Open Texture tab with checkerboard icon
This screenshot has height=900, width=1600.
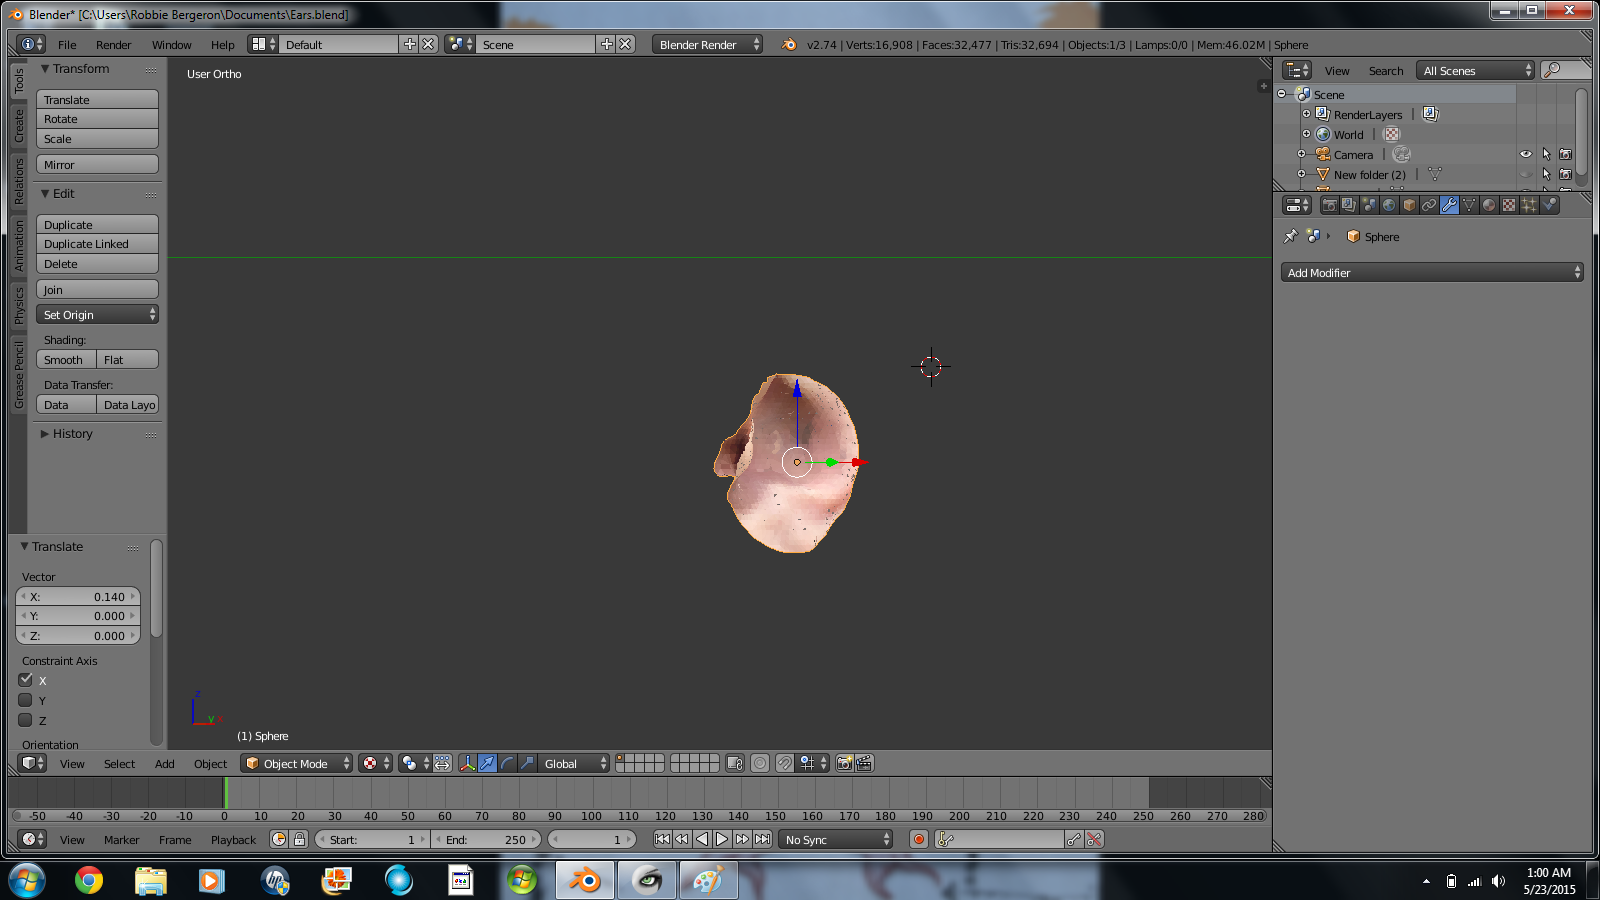pyautogui.click(x=1509, y=205)
